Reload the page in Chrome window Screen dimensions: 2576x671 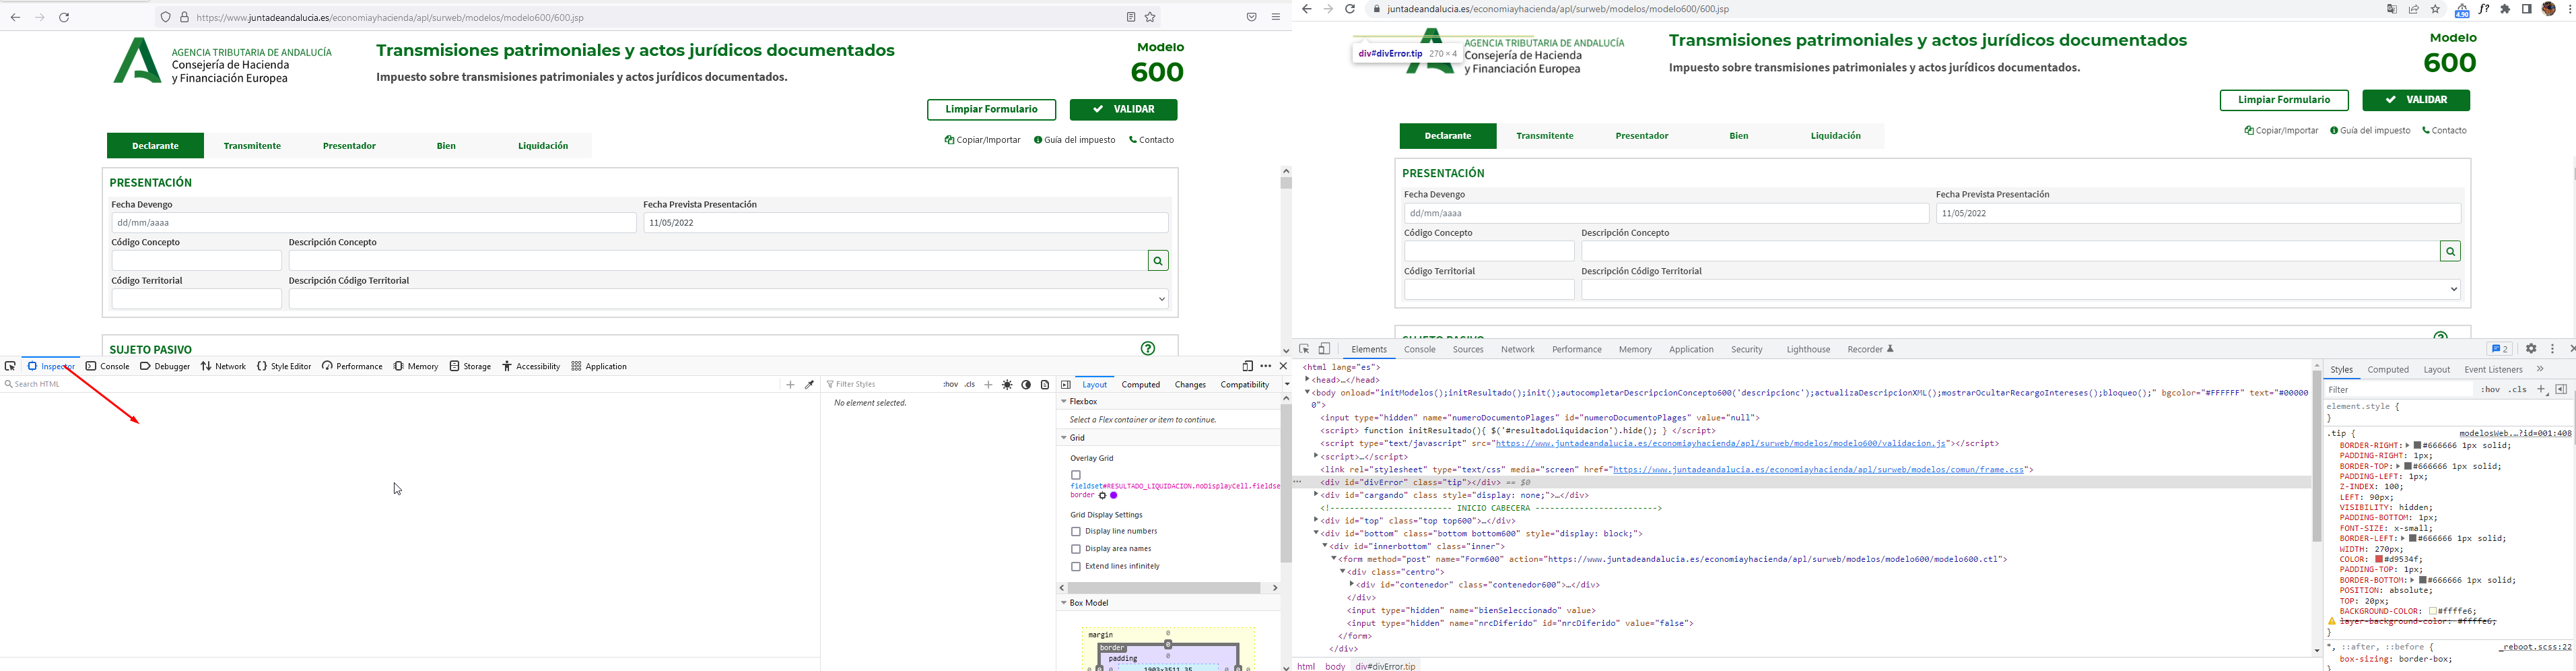pos(1350,9)
